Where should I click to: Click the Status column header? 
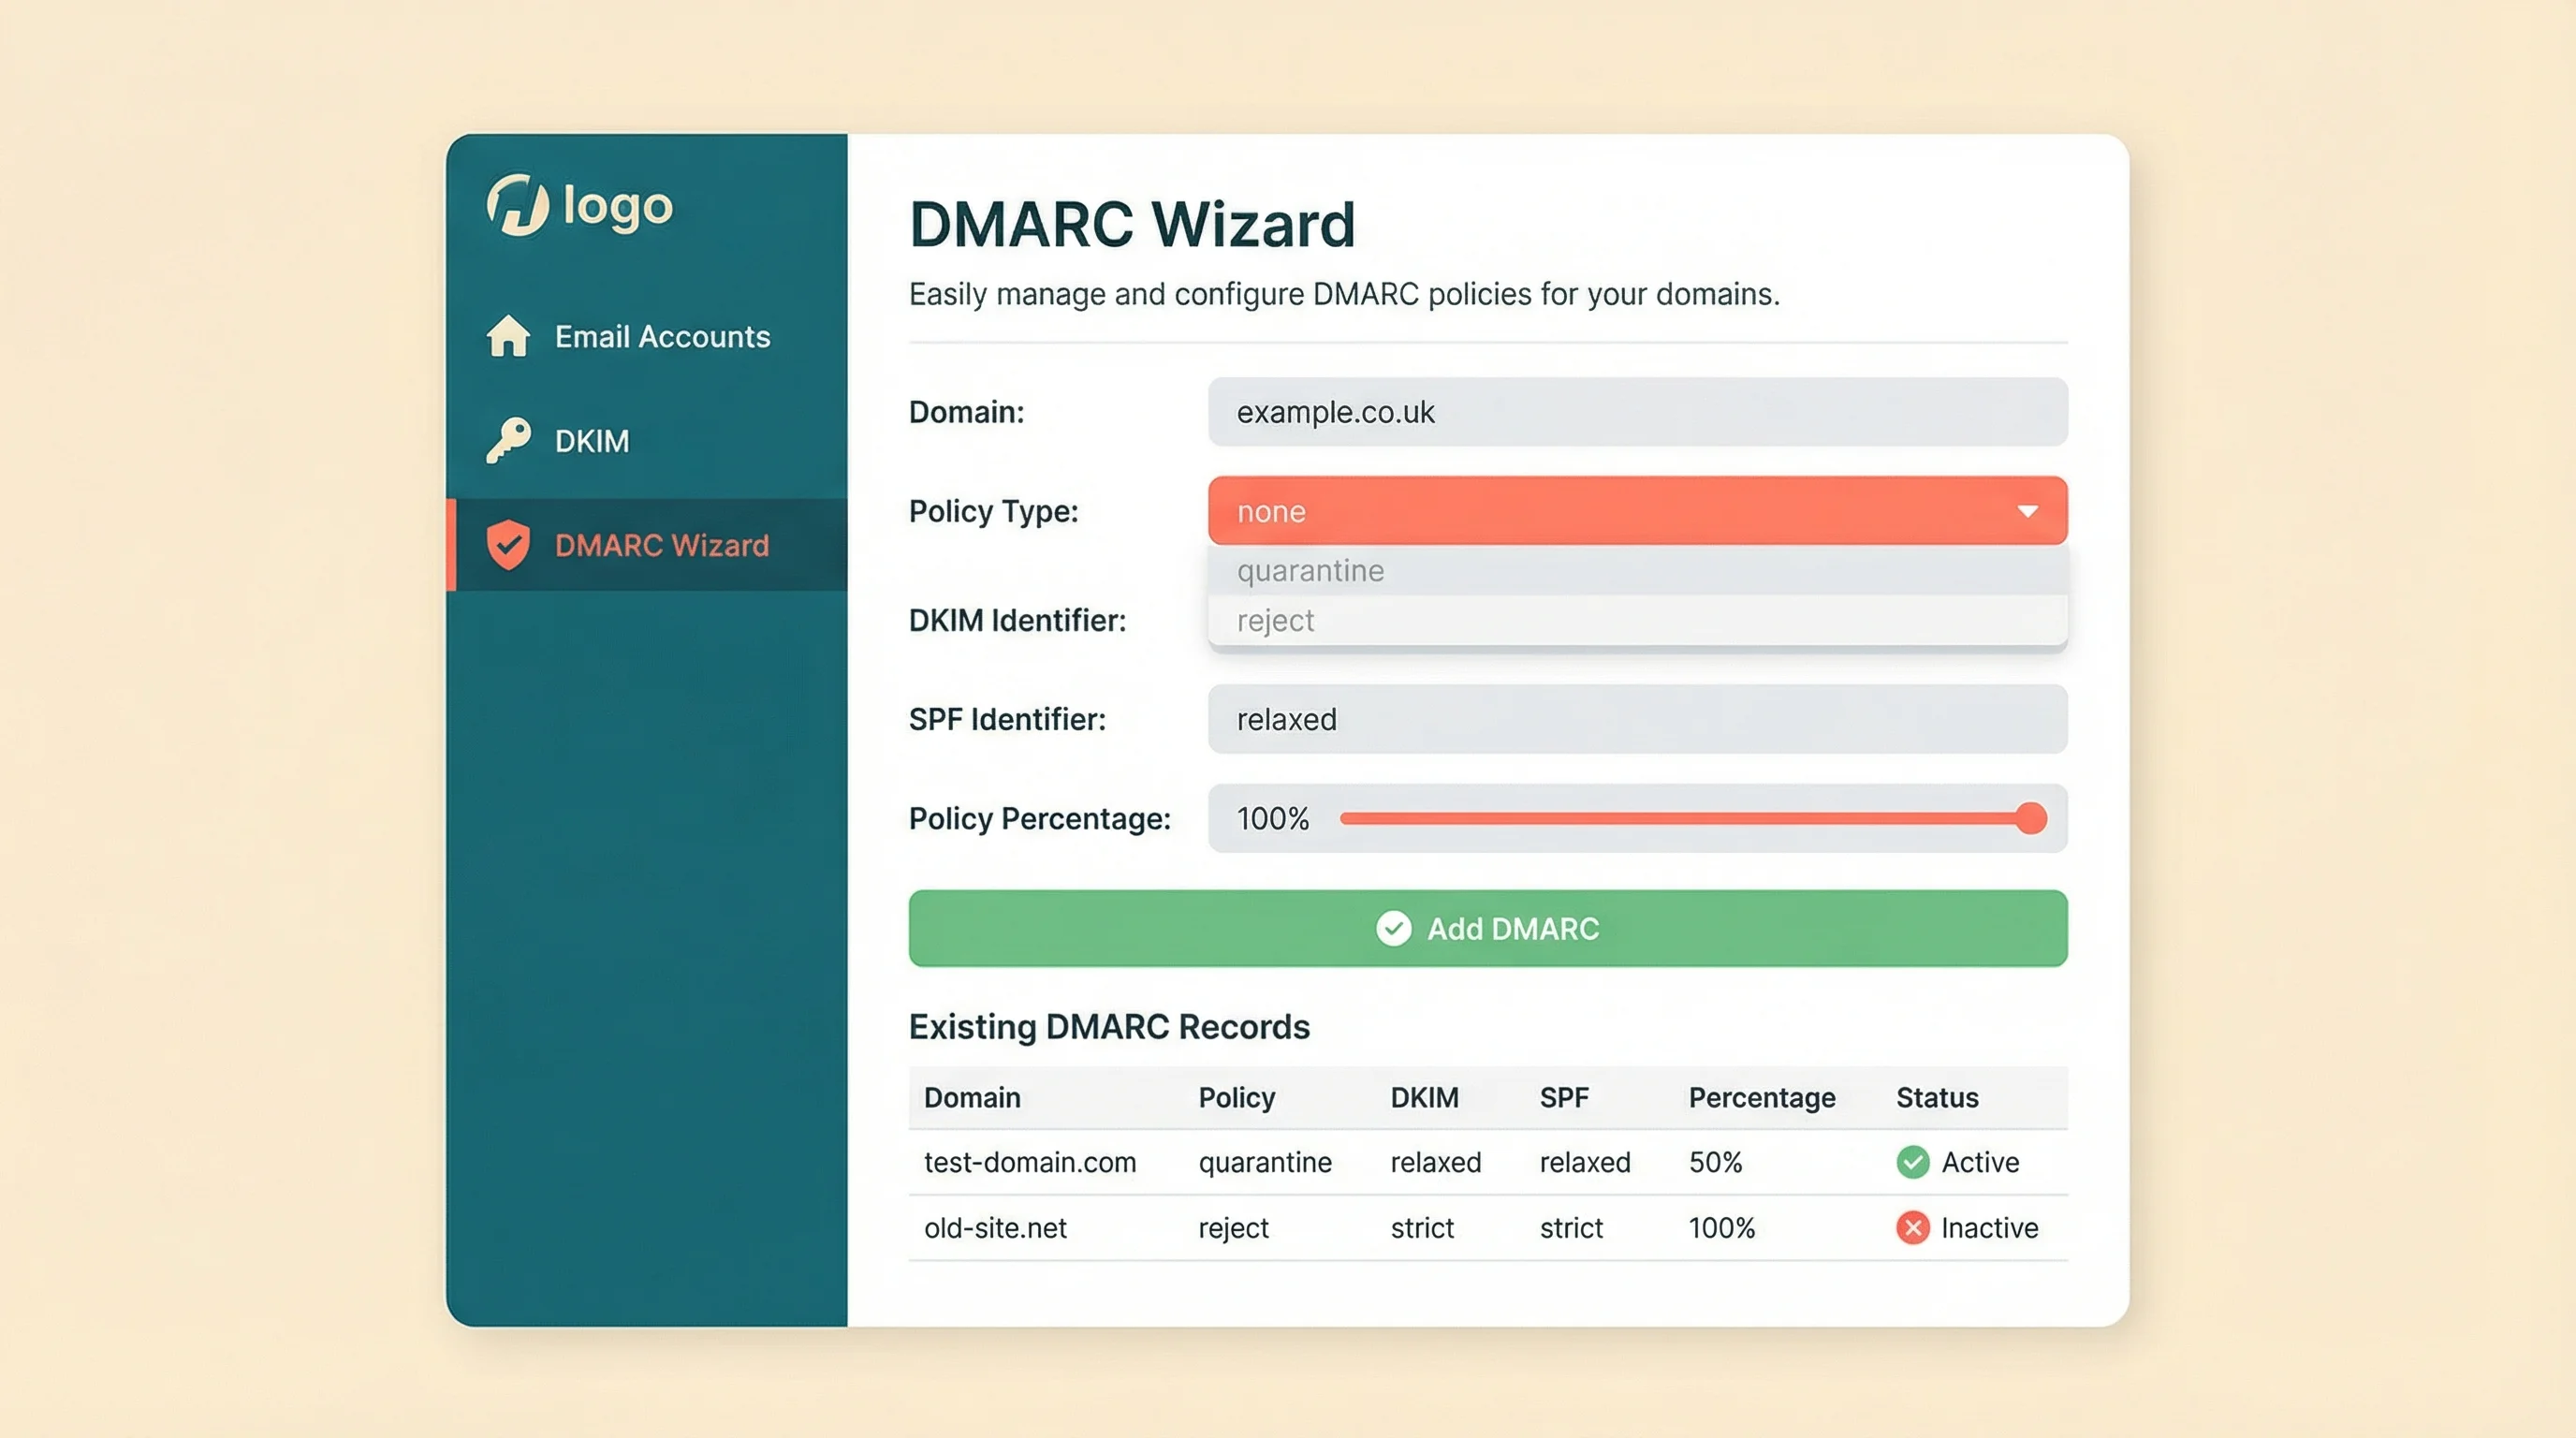1937,1097
